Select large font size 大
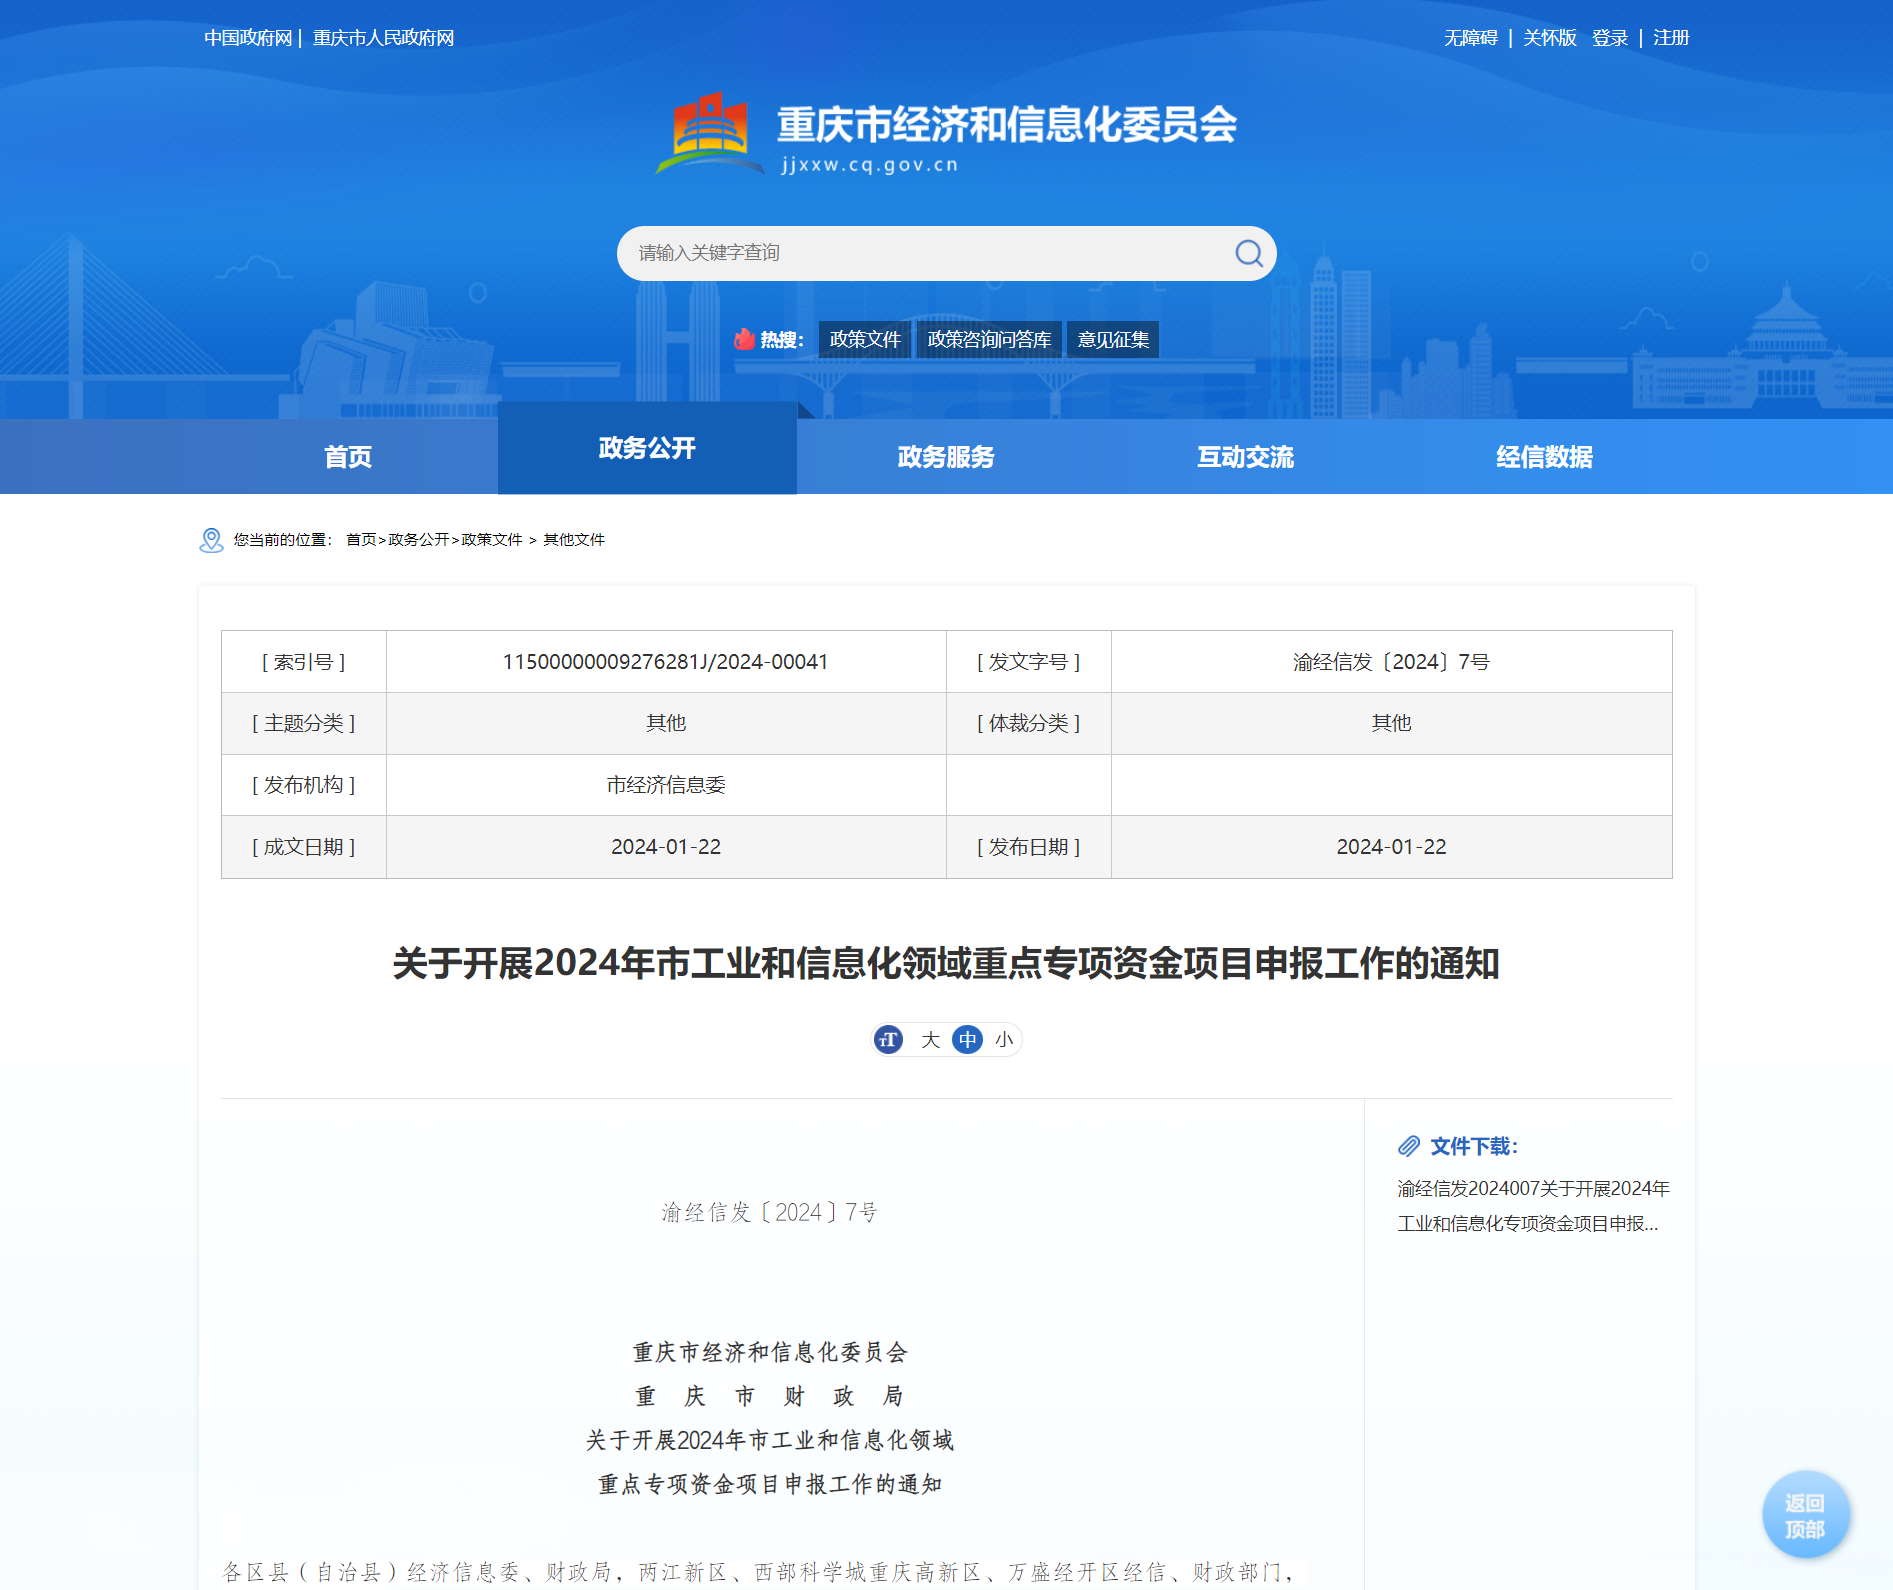The width and height of the screenshot is (1893, 1590). (x=930, y=1040)
